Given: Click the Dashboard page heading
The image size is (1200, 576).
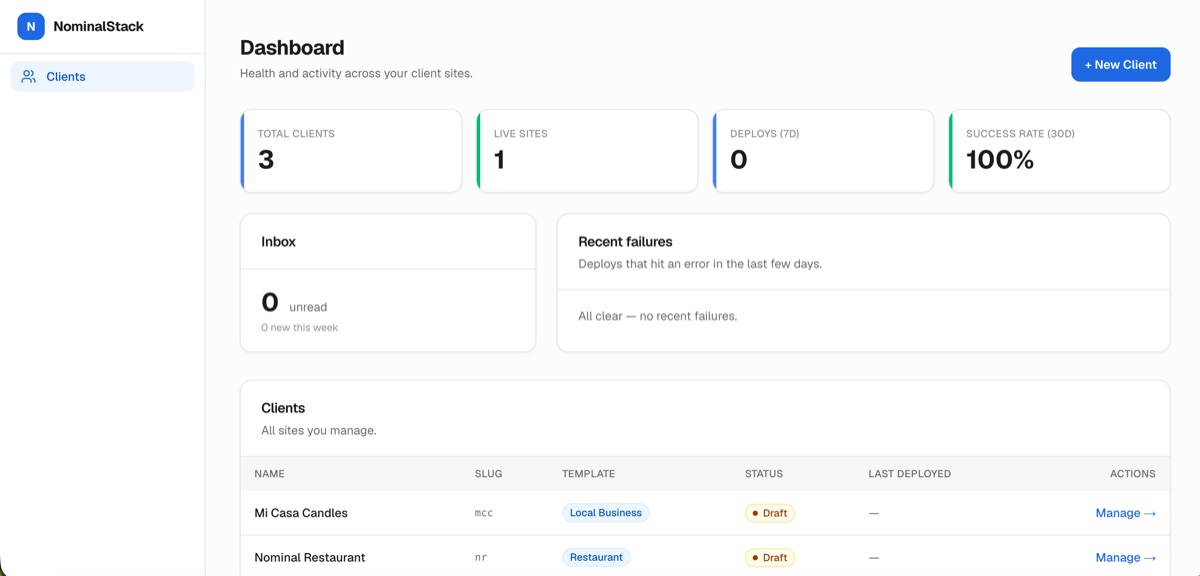Looking at the screenshot, I should (292, 47).
